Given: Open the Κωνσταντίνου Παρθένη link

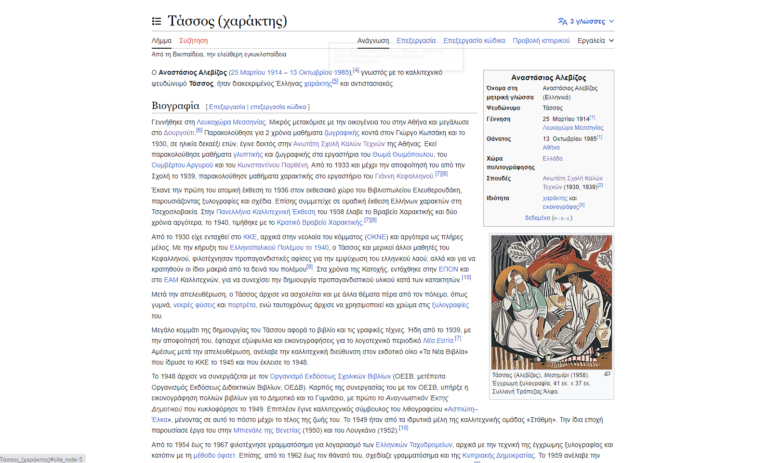Looking at the screenshot, I should [x=273, y=165].
